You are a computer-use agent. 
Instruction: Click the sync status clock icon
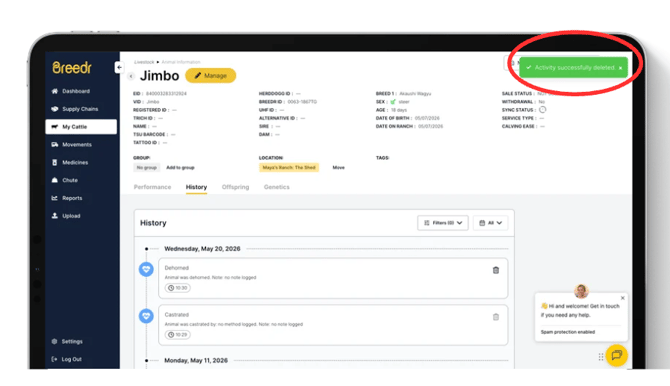542,110
